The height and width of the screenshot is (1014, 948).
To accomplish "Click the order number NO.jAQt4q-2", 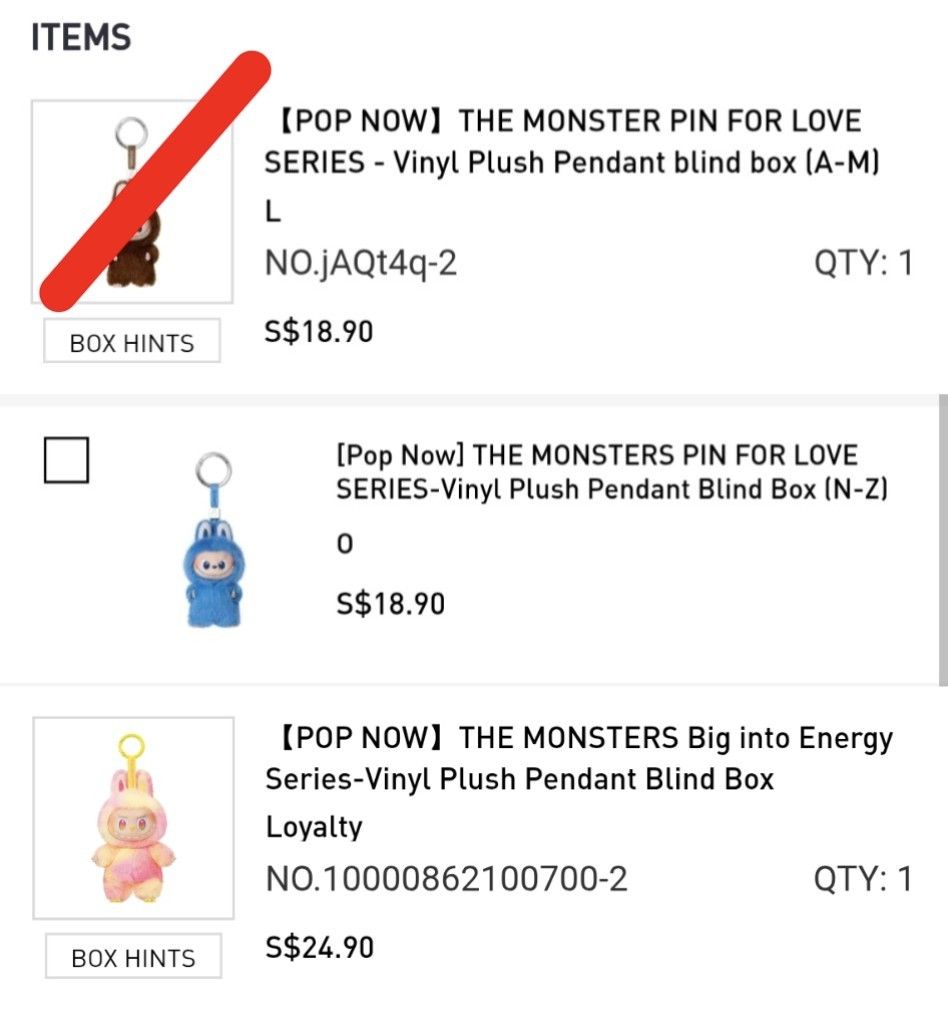I will tap(361, 263).
